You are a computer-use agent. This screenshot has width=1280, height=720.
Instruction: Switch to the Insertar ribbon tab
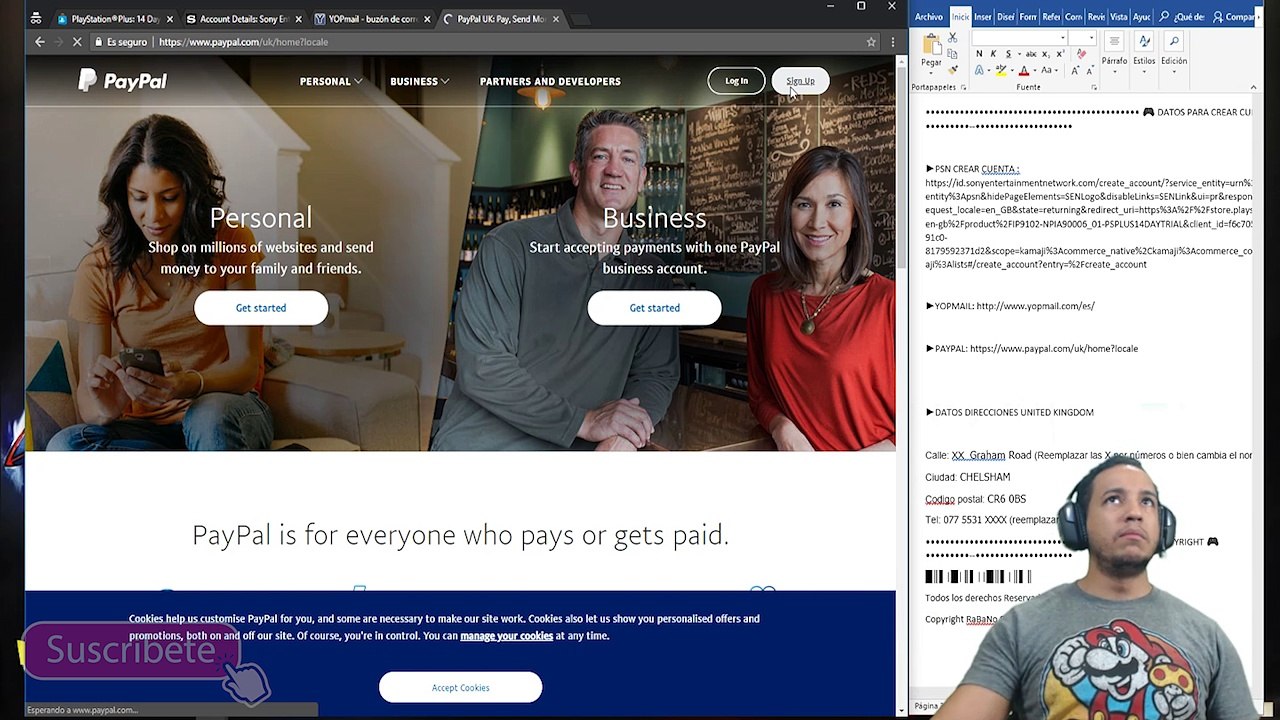pos(983,17)
